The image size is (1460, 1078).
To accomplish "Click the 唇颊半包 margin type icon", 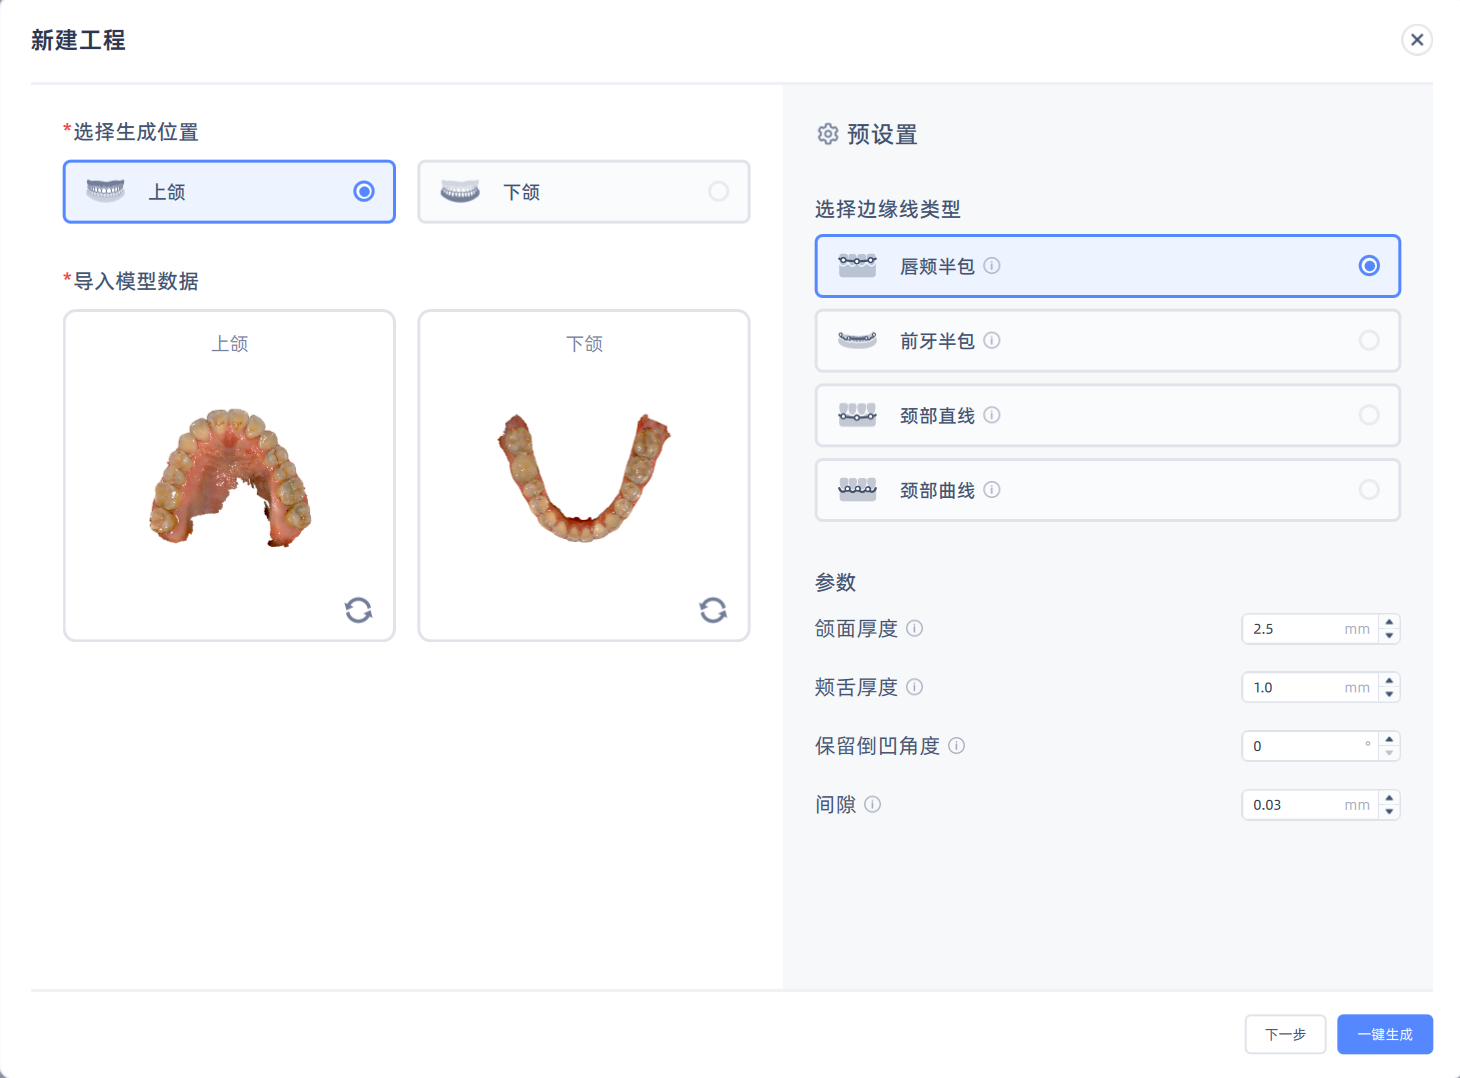I will coord(857,265).
